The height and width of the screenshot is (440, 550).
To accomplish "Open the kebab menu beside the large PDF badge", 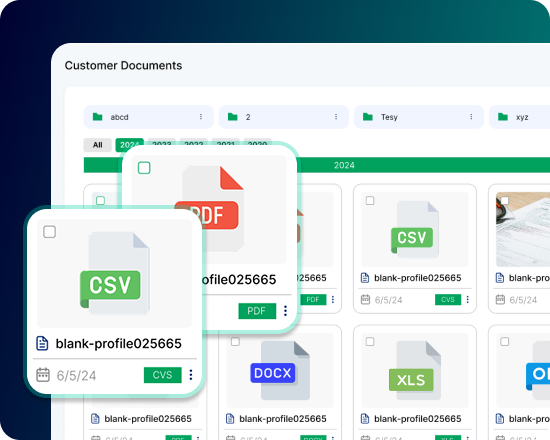I will [x=286, y=311].
